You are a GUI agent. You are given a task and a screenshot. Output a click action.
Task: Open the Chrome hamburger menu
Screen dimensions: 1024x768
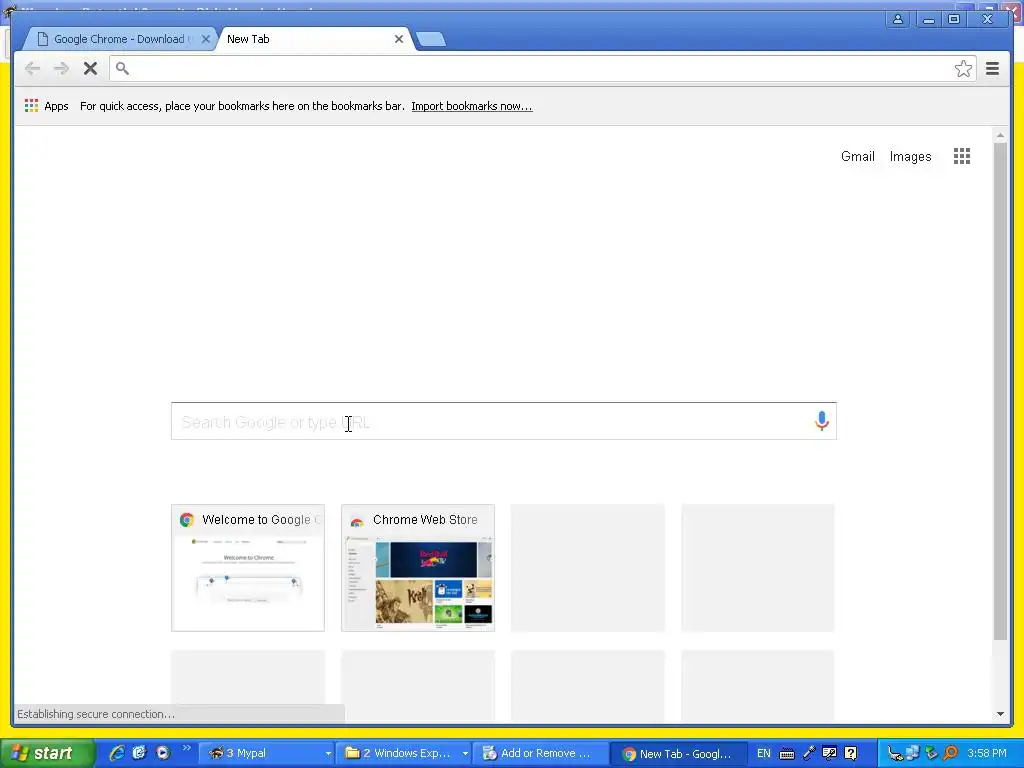992,69
